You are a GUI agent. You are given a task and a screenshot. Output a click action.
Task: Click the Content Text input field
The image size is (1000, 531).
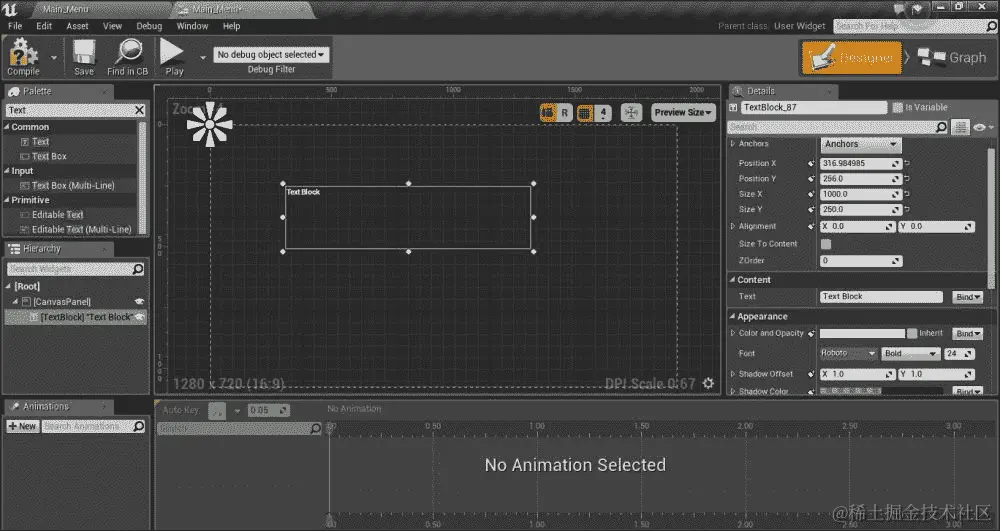881,296
